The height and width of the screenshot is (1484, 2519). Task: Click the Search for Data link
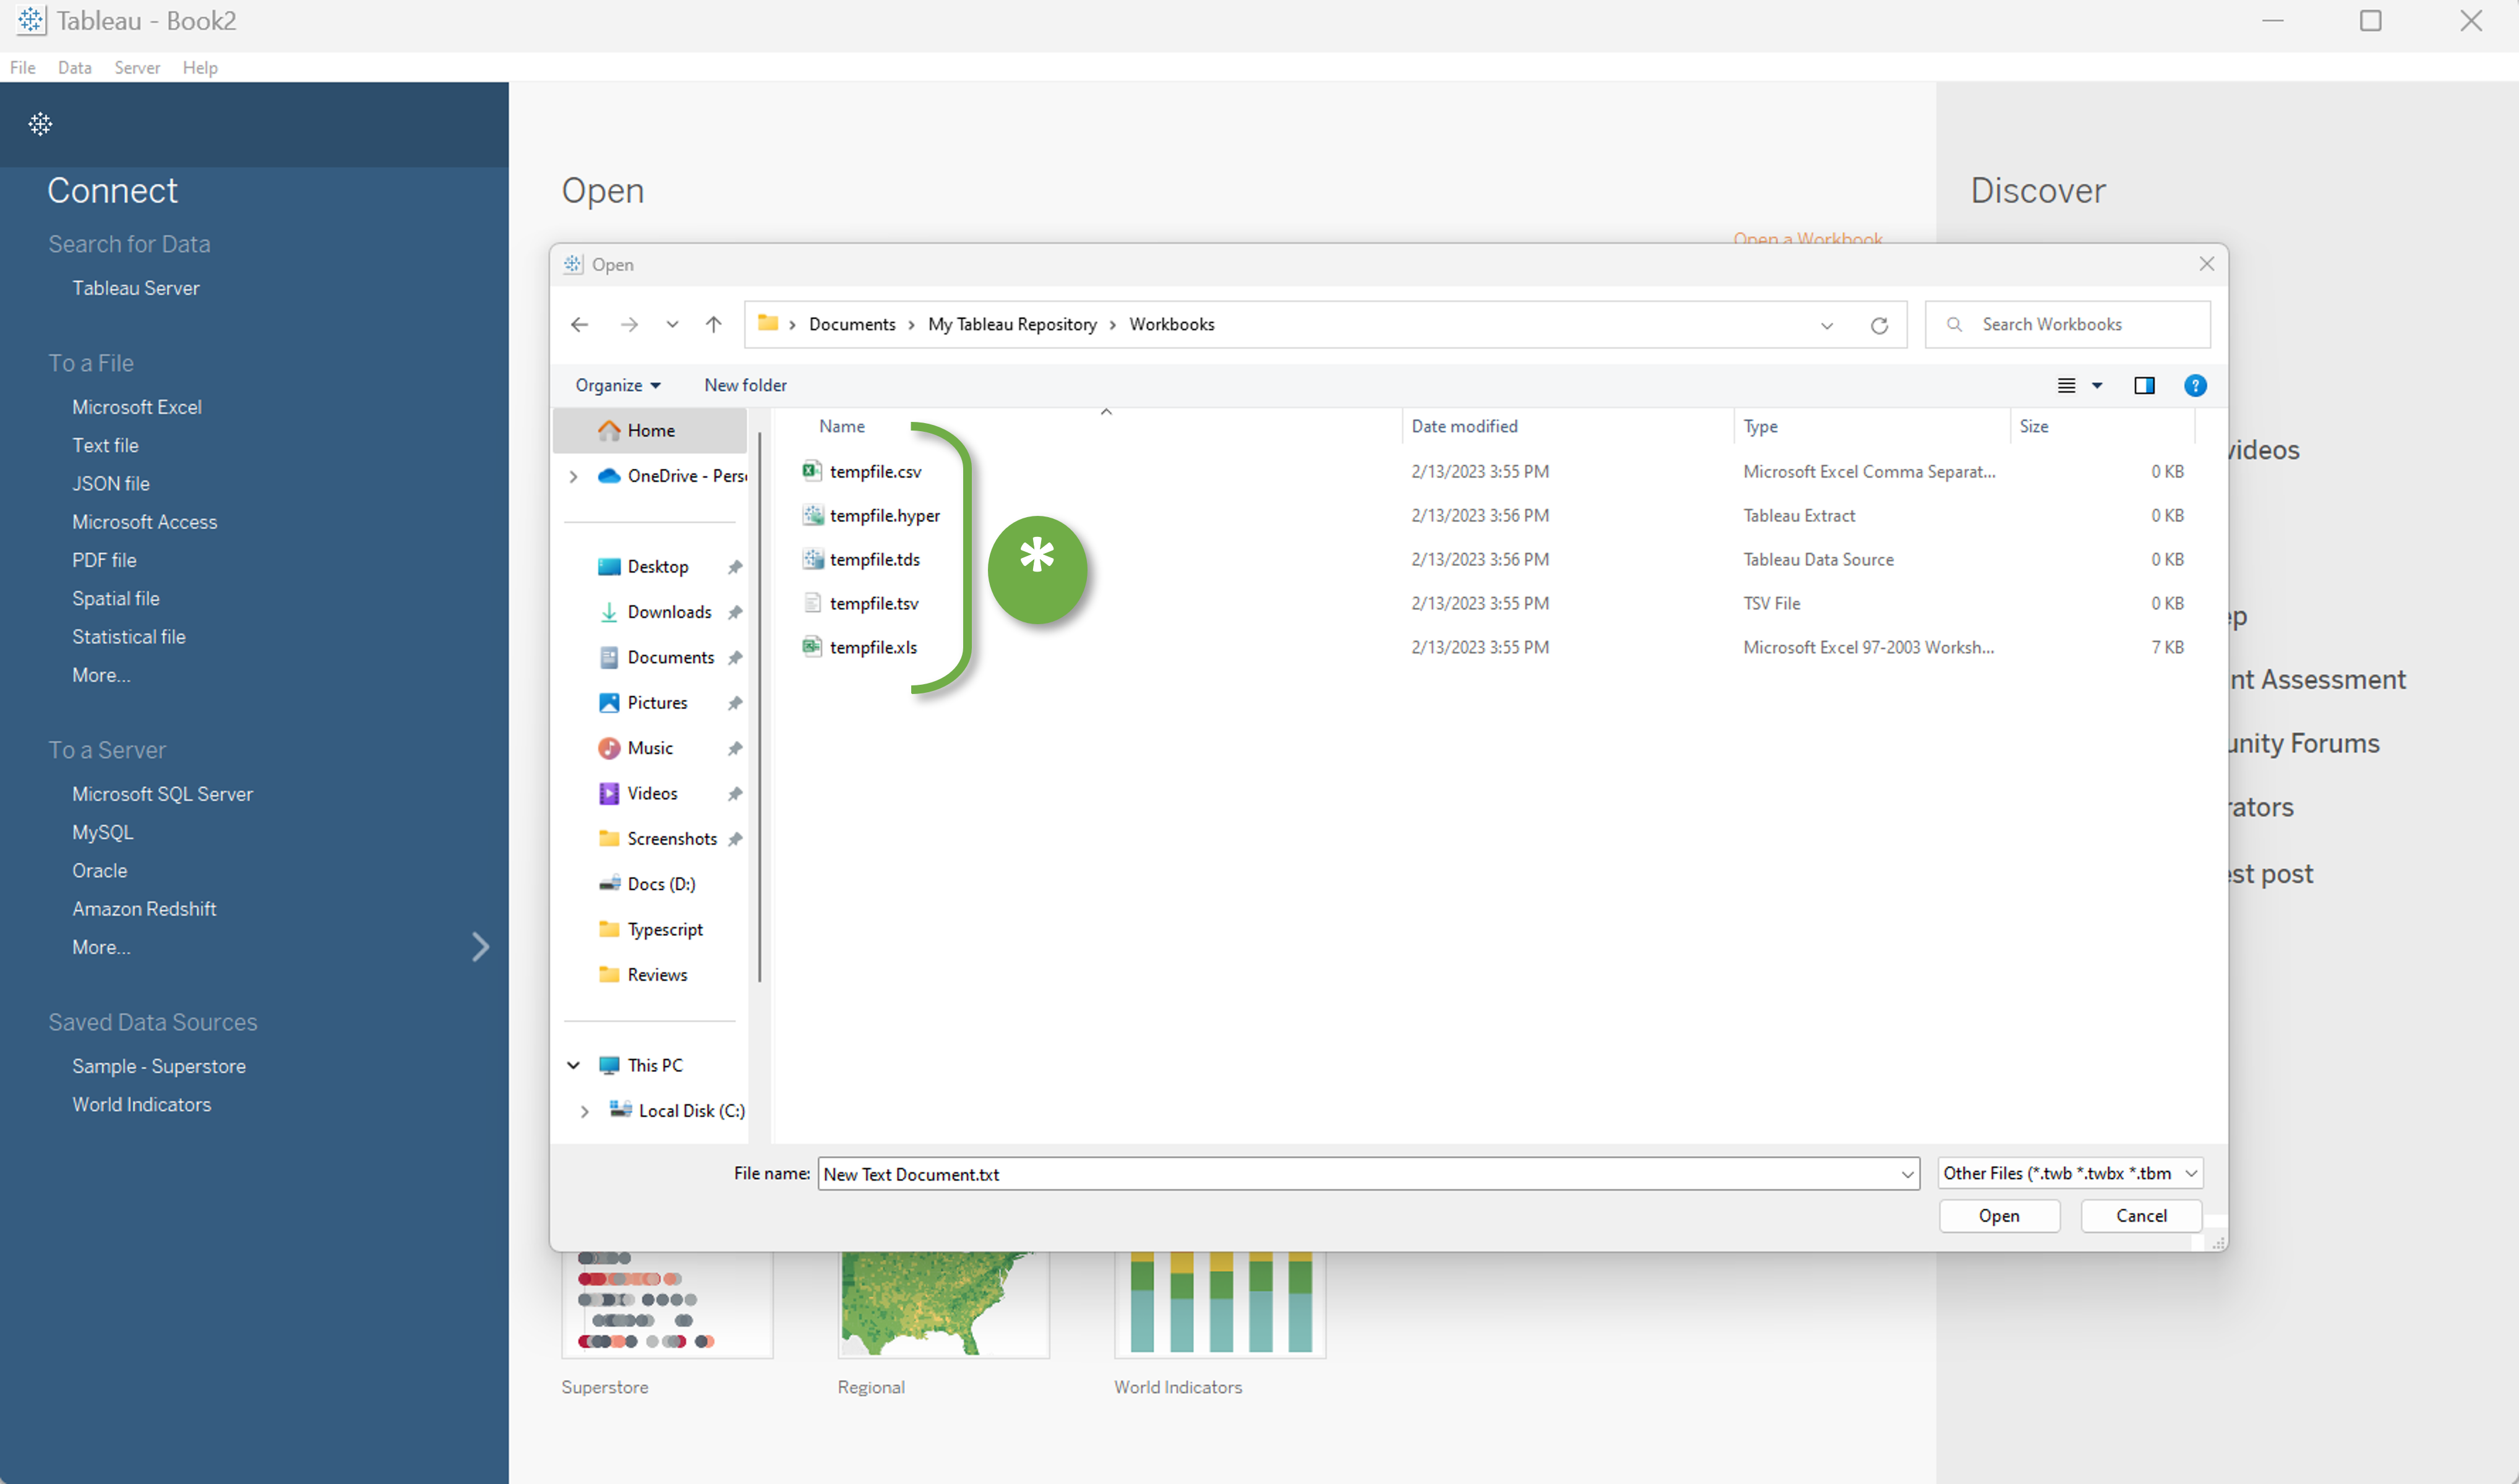[129, 244]
